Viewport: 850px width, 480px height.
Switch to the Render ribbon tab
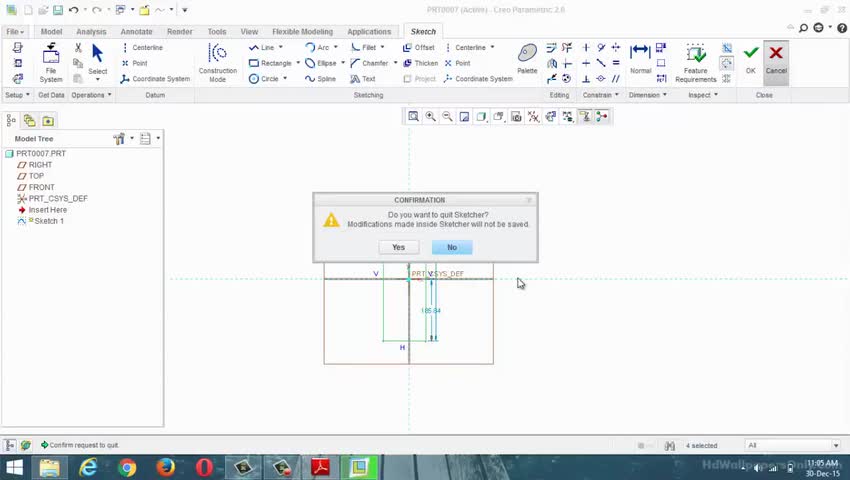point(179,31)
